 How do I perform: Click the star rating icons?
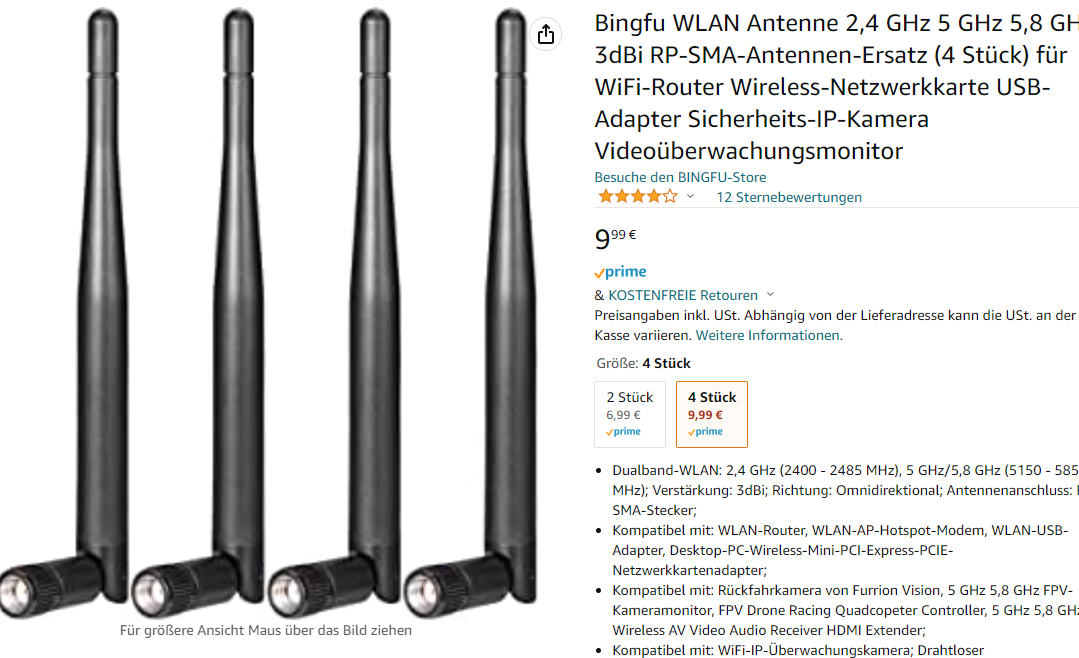pos(638,197)
